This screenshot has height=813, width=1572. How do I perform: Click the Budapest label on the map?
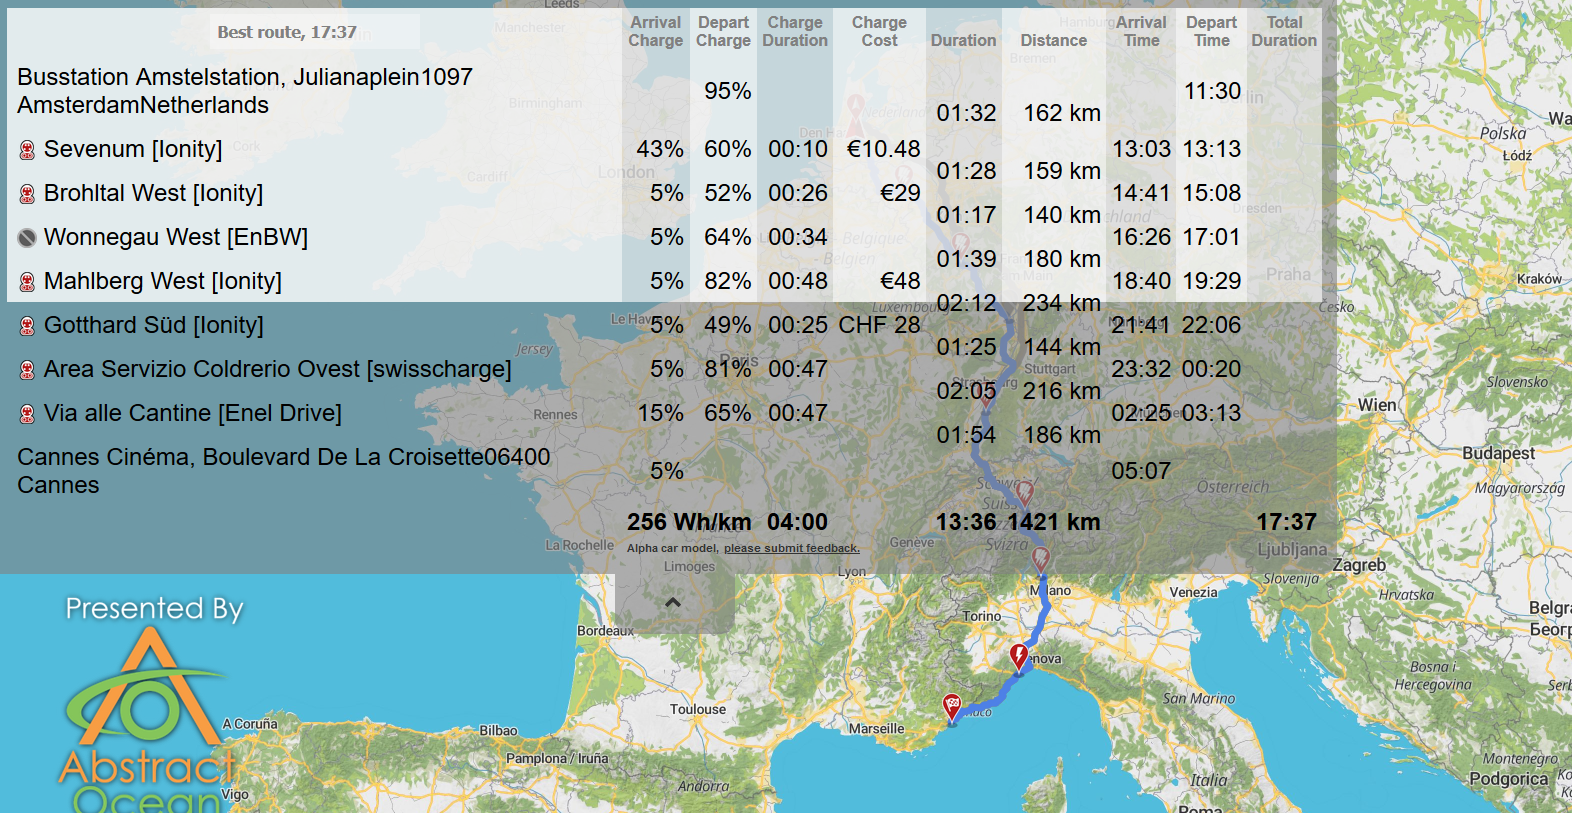(x=1498, y=453)
